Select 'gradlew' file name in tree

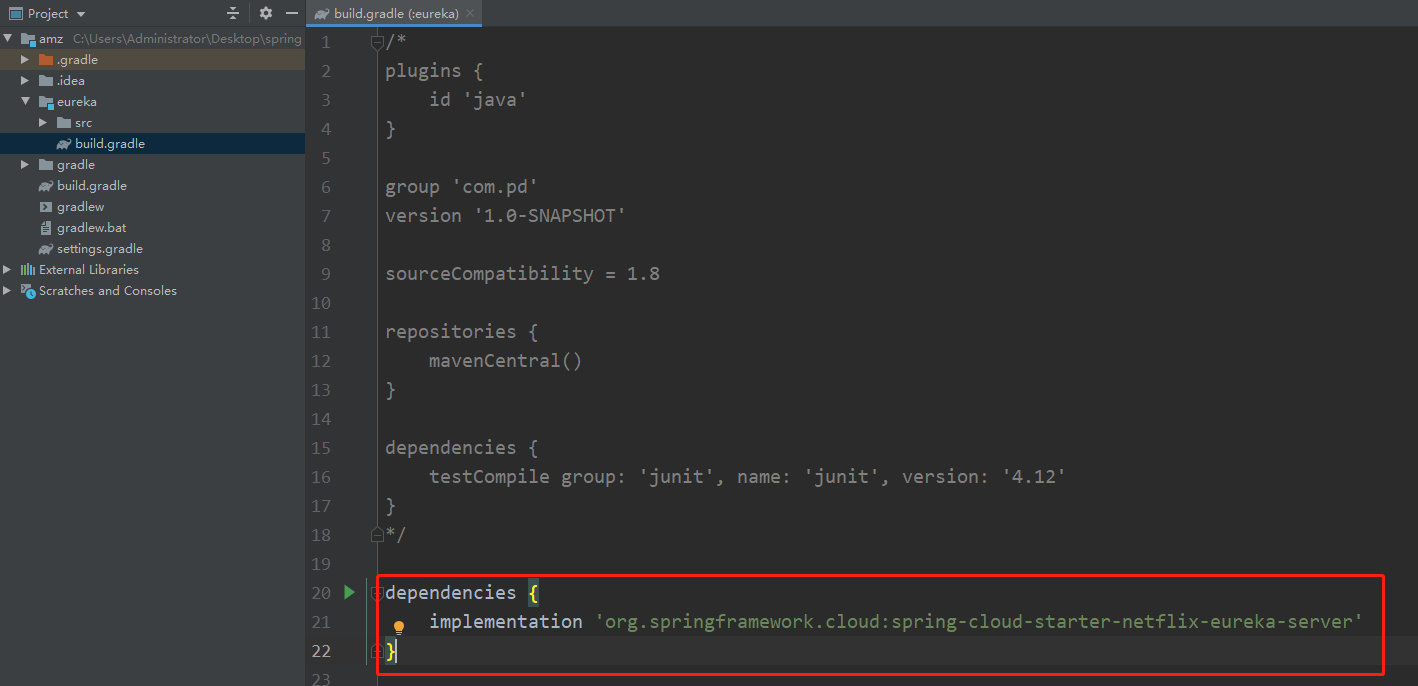click(81, 207)
